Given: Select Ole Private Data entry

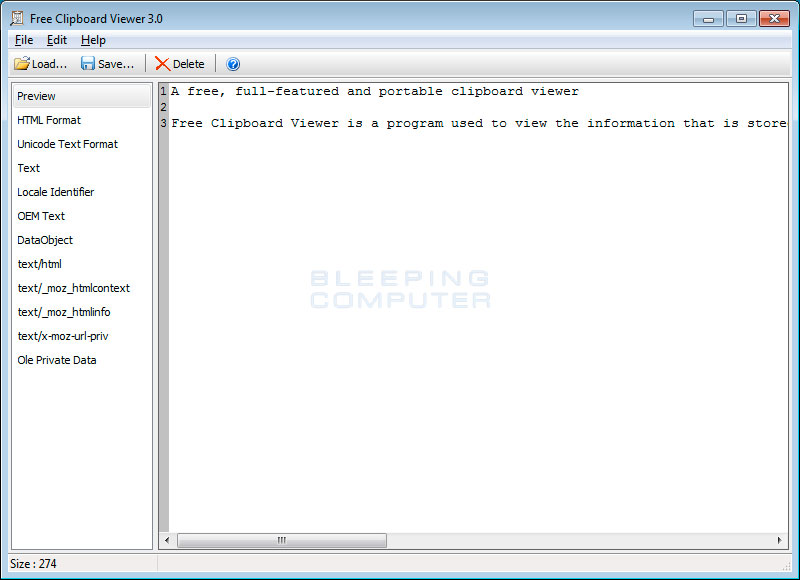Looking at the screenshot, I should [57, 360].
